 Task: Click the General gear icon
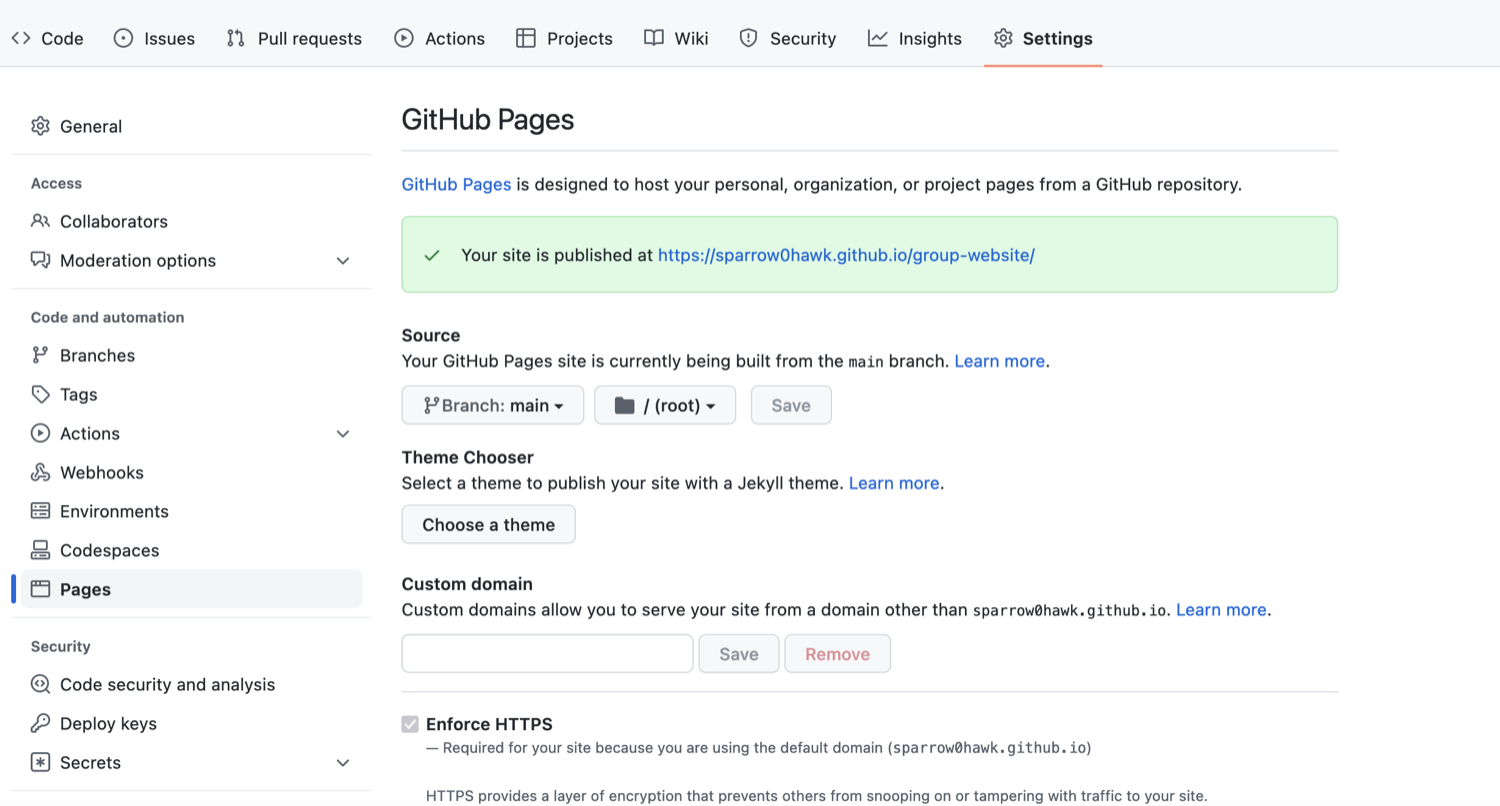tap(40, 126)
